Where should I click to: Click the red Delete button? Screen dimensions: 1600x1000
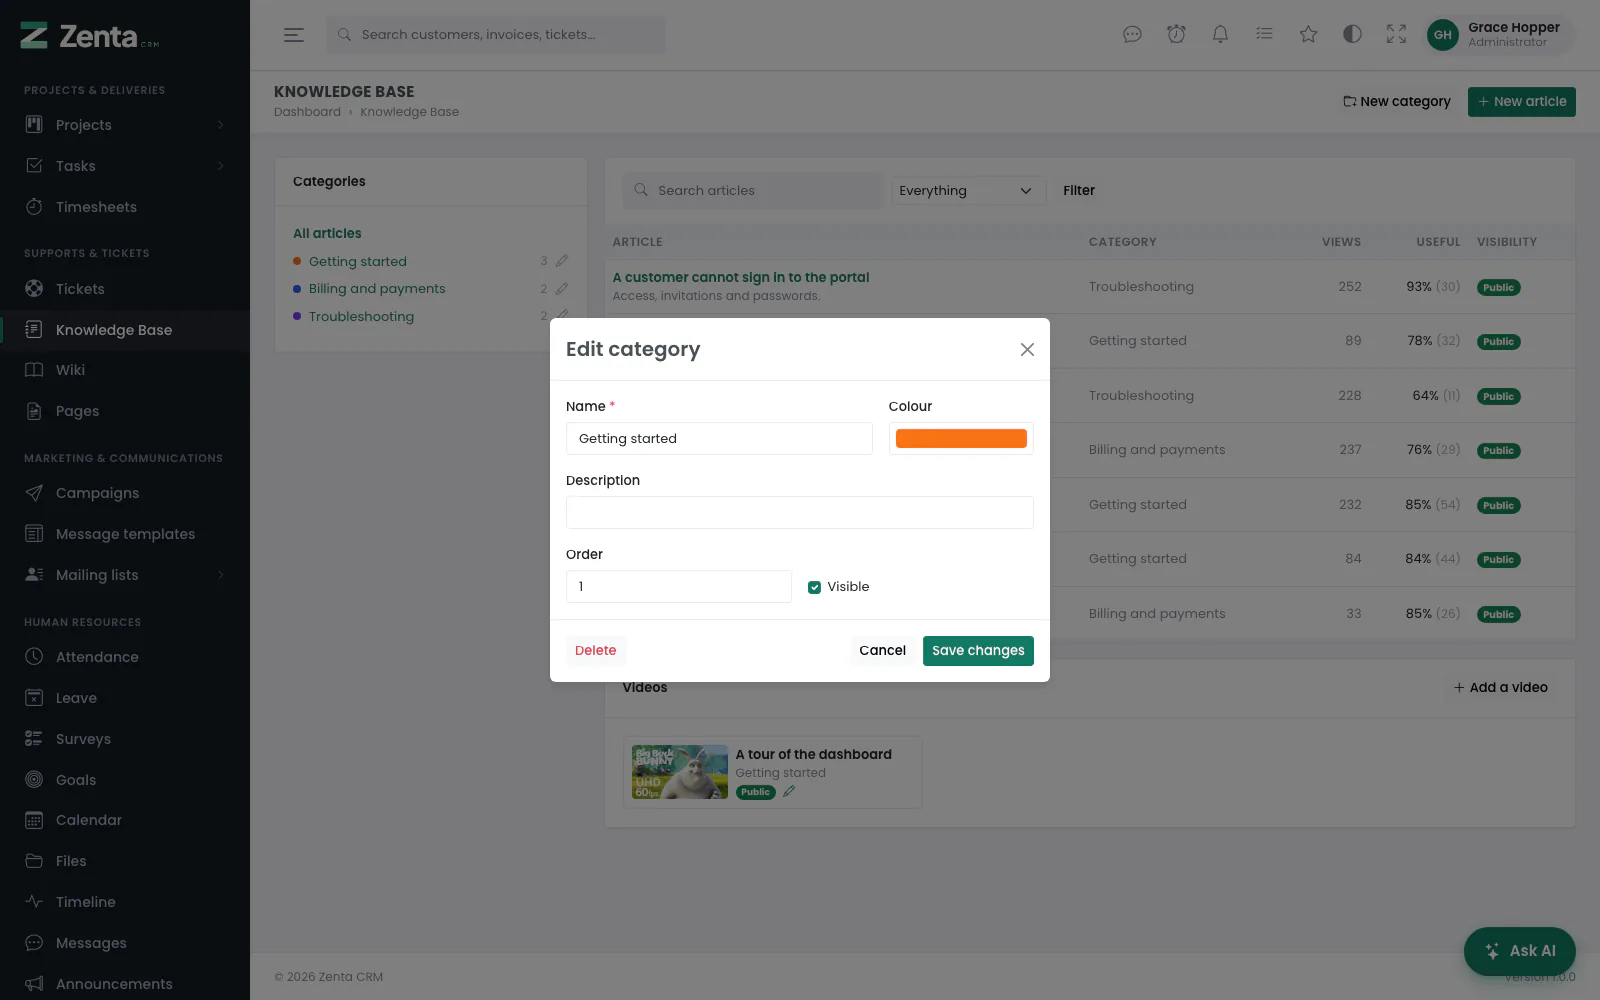pos(596,650)
